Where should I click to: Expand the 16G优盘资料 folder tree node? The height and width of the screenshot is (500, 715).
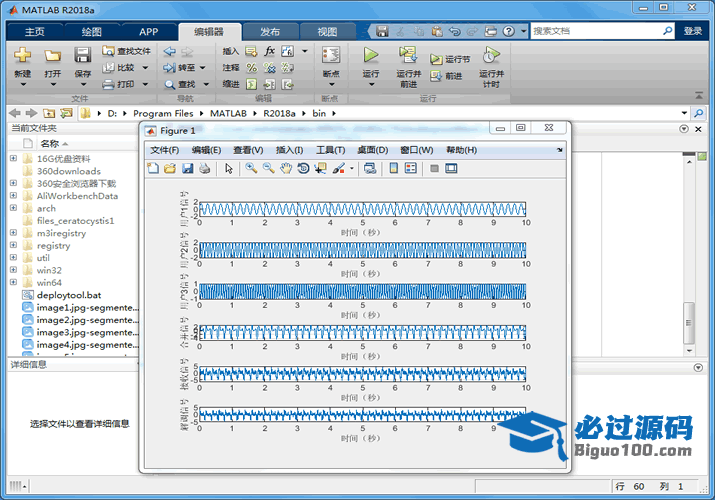pyautogui.click(x=13, y=158)
